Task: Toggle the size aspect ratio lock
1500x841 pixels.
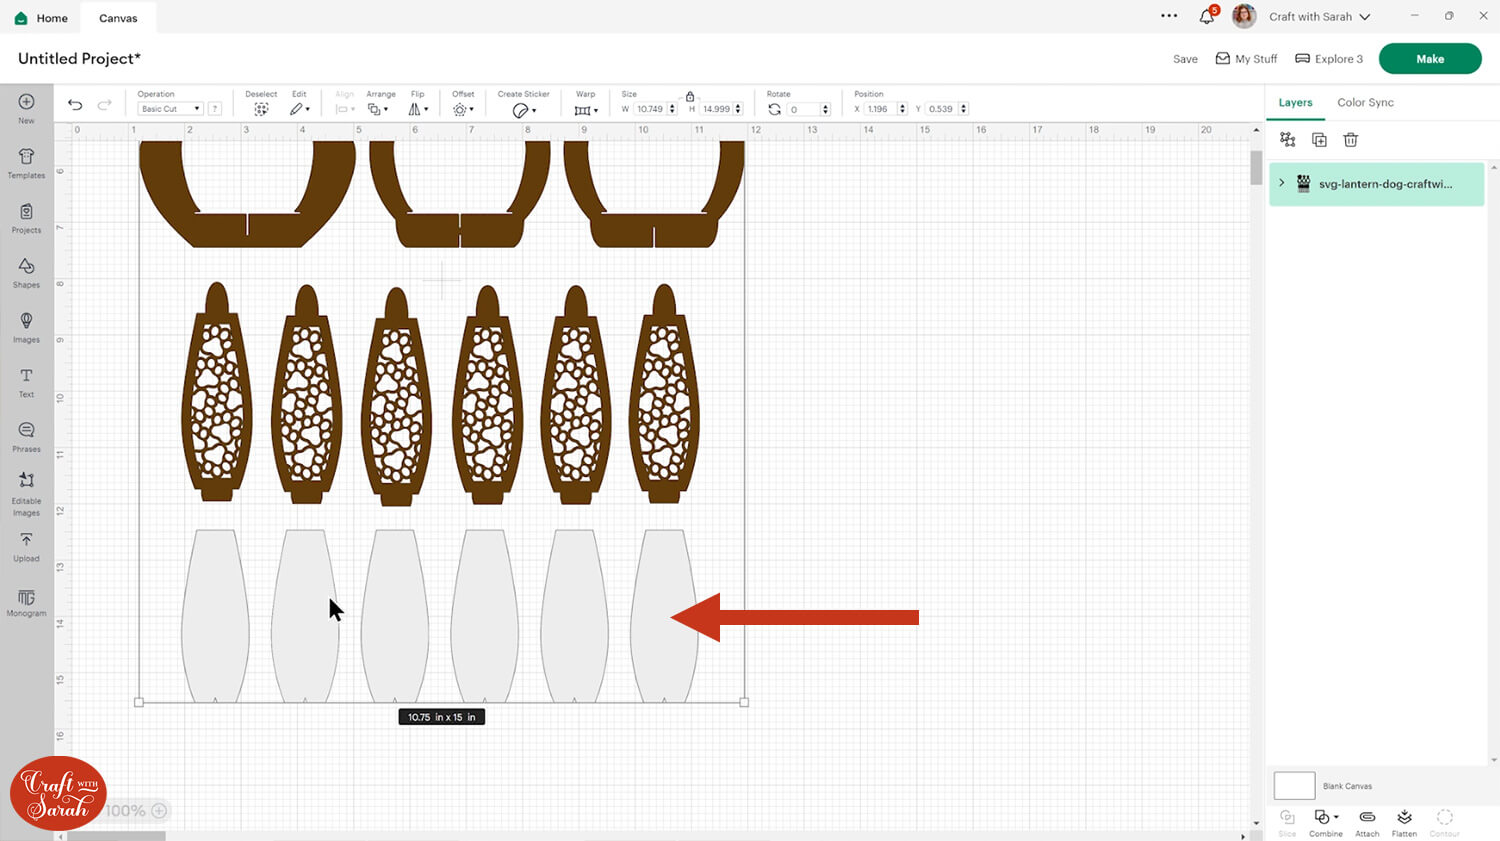Action: 690,96
